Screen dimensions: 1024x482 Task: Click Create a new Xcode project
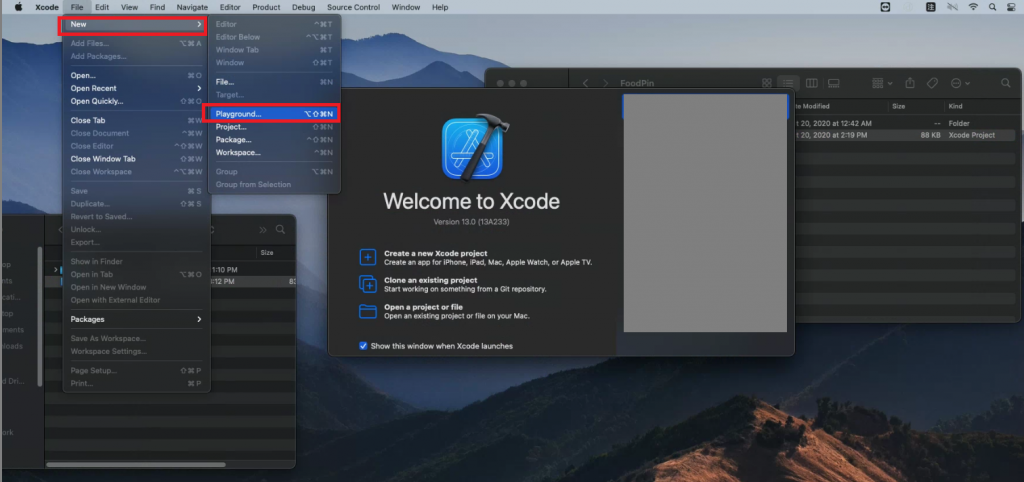pyautogui.click(x=475, y=257)
